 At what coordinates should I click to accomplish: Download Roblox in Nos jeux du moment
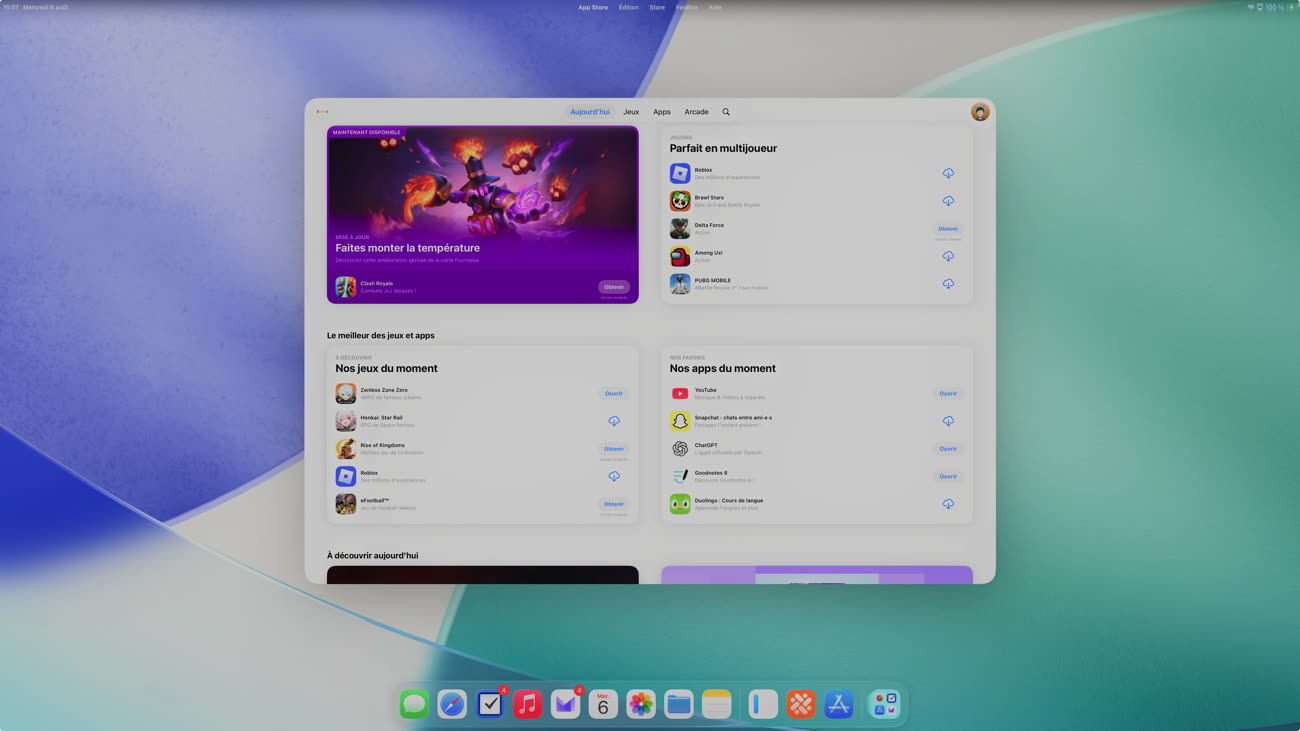tap(614, 476)
